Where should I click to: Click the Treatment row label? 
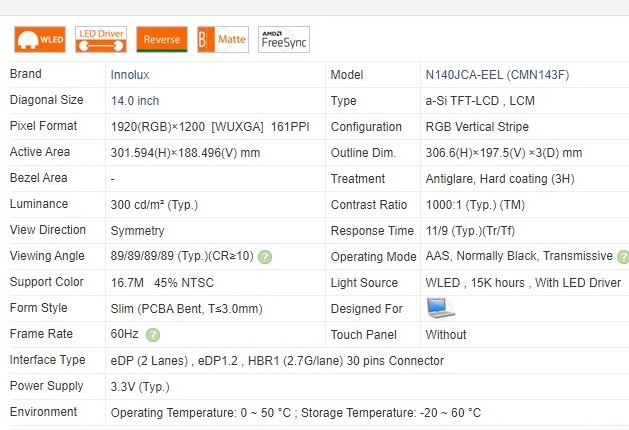tap(357, 179)
